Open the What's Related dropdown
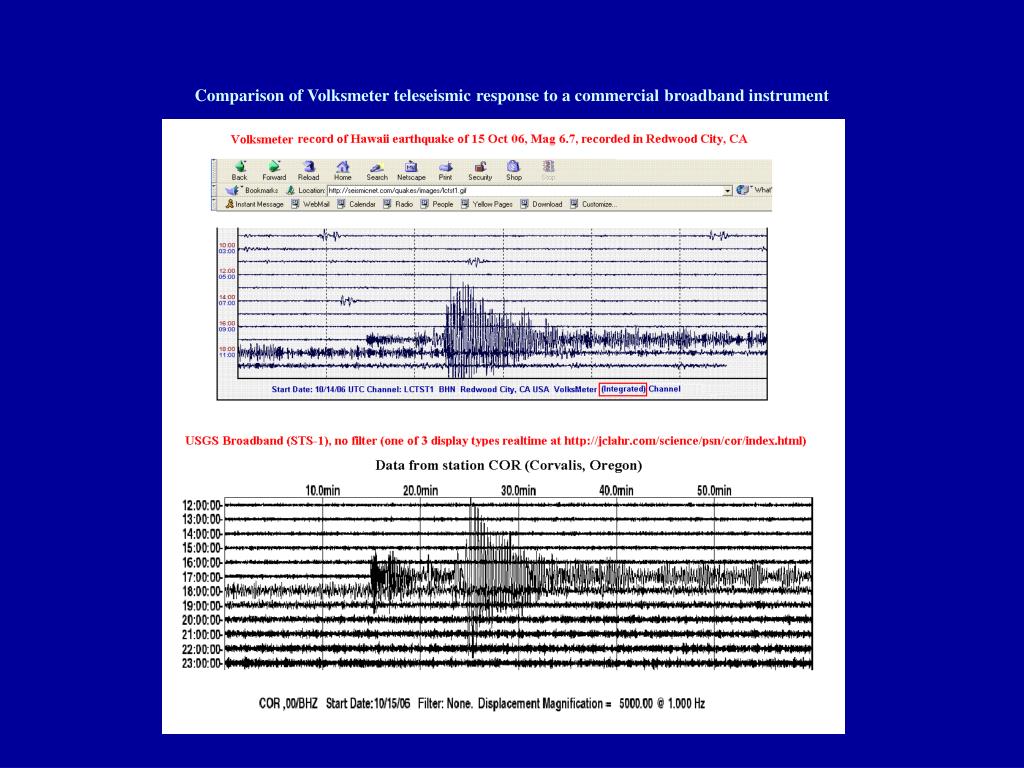This screenshot has height=768, width=1024. pos(754,190)
